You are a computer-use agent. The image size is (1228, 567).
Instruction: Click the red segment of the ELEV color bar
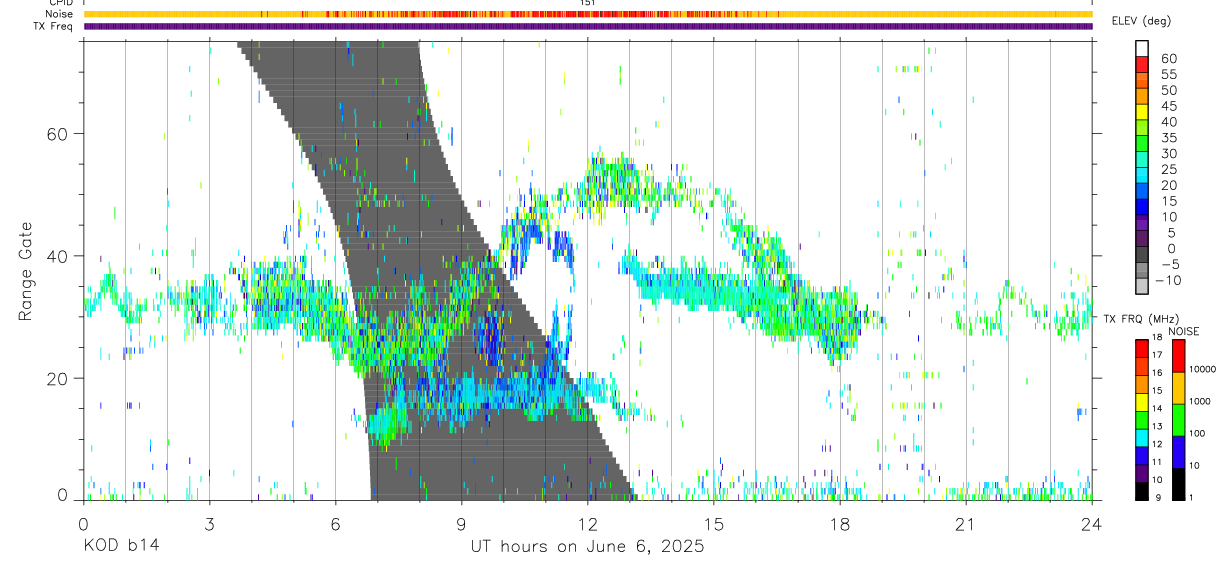click(x=1142, y=65)
